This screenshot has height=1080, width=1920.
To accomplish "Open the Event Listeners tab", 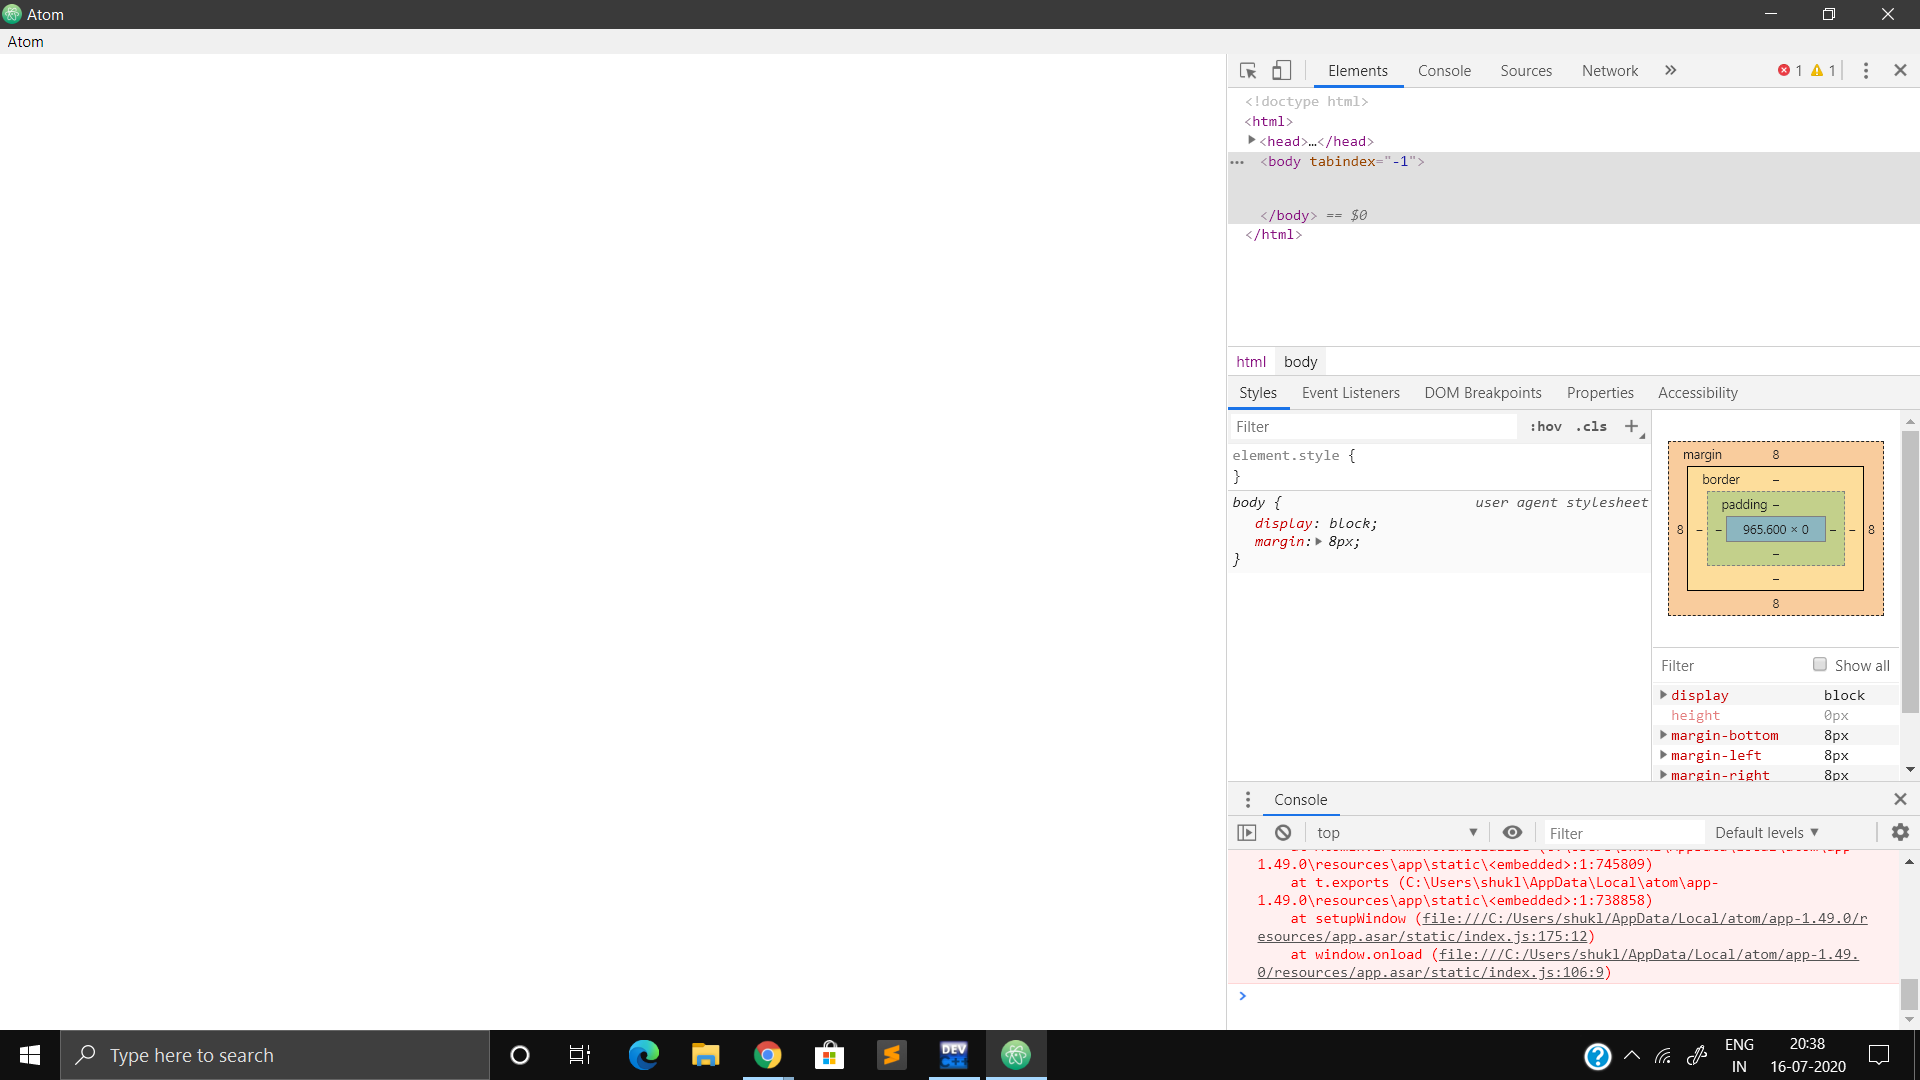I will 1350,393.
